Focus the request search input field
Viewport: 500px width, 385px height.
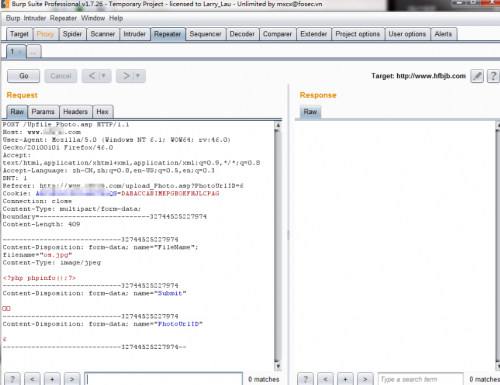coord(163,379)
